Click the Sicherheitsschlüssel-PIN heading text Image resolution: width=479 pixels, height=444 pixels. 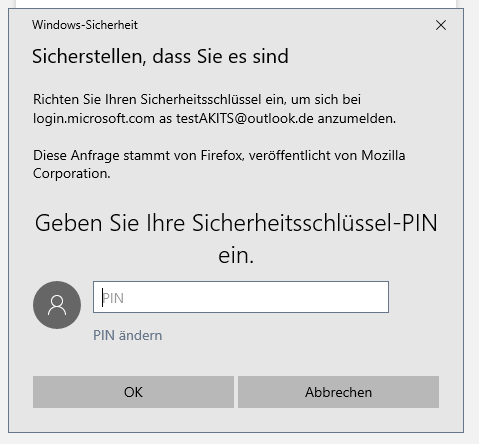[x=314, y=223]
